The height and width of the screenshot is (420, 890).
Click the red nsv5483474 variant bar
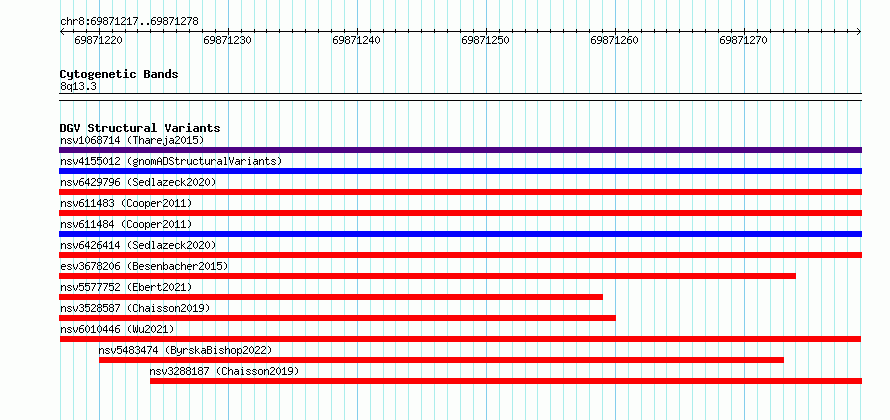pos(442,360)
